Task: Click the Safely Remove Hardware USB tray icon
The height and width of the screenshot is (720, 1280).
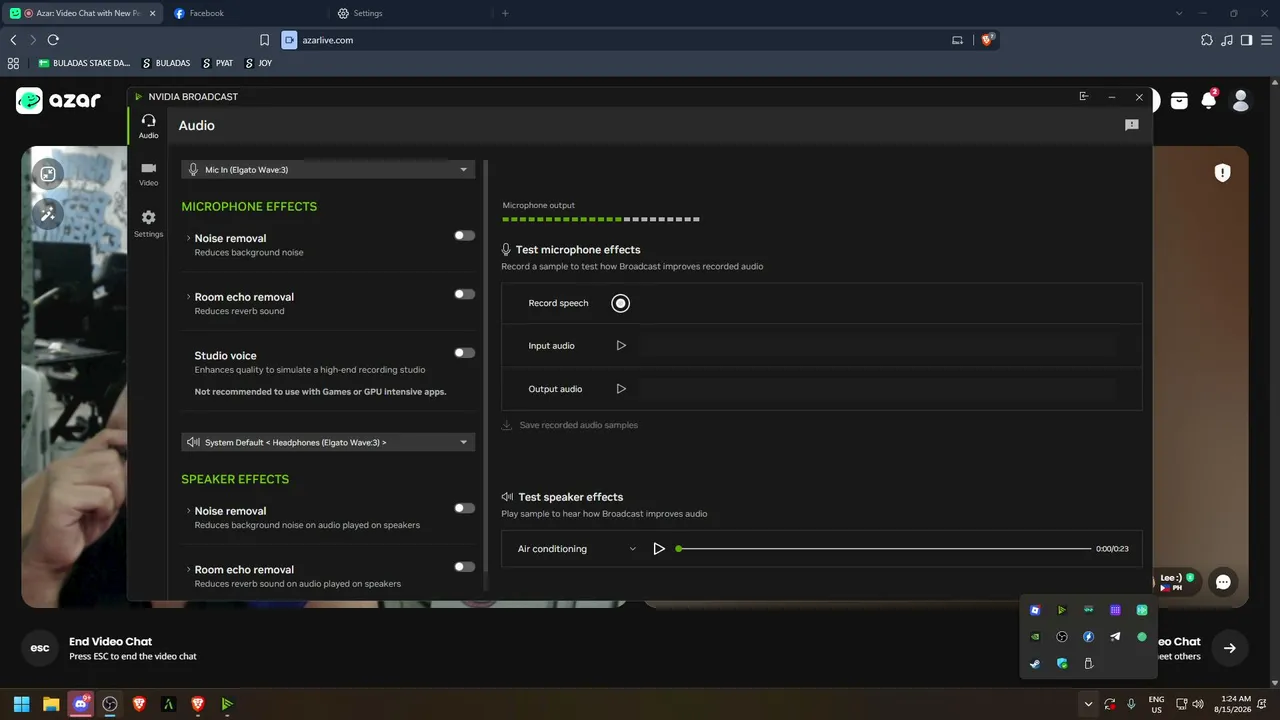Action: (x=1088, y=664)
